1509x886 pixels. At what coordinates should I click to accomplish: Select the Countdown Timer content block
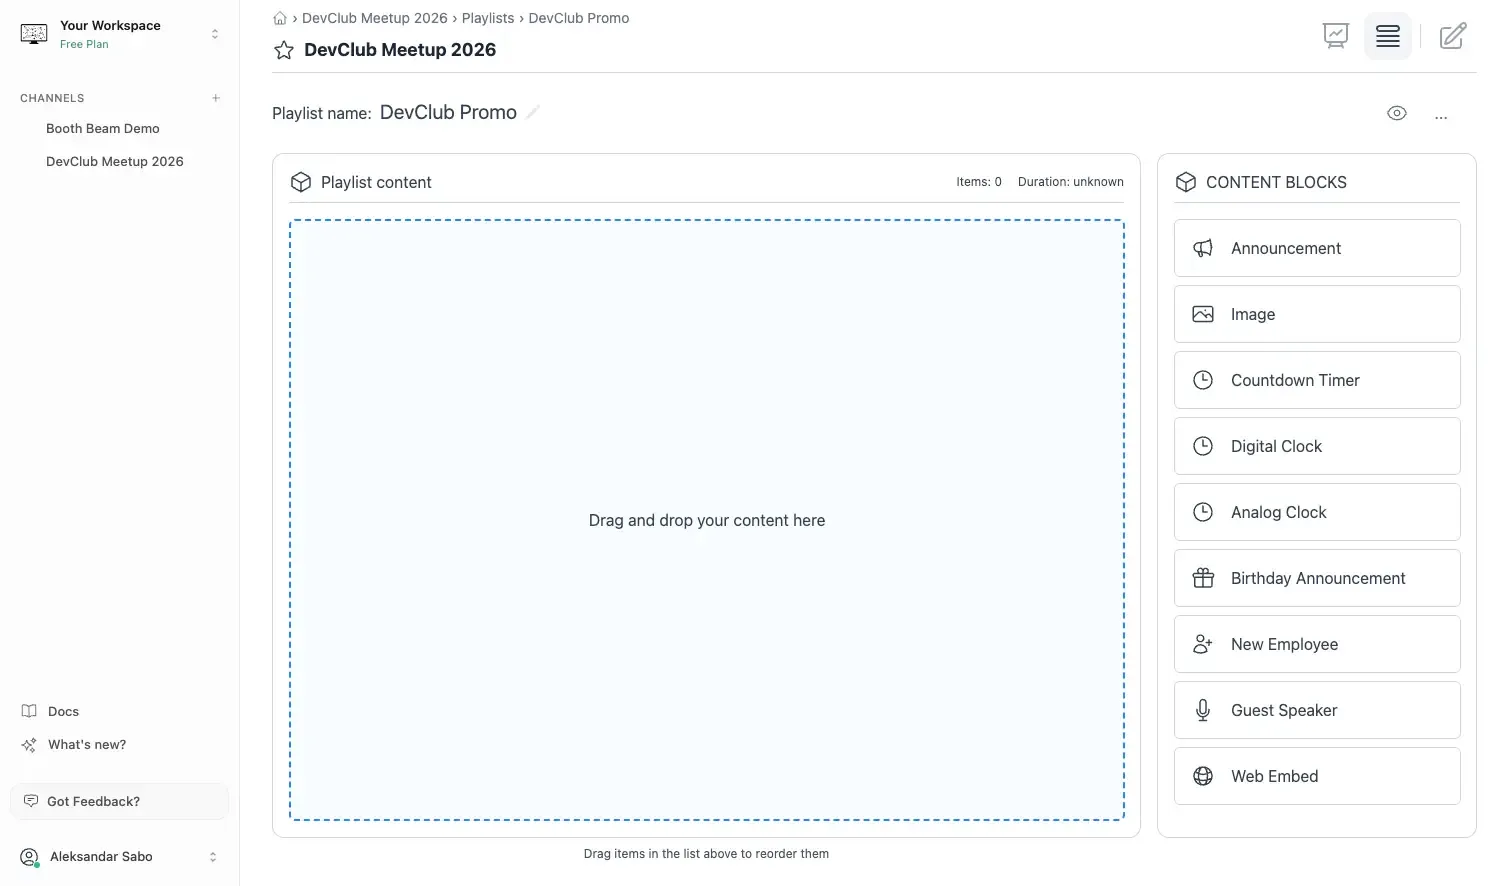(1317, 380)
